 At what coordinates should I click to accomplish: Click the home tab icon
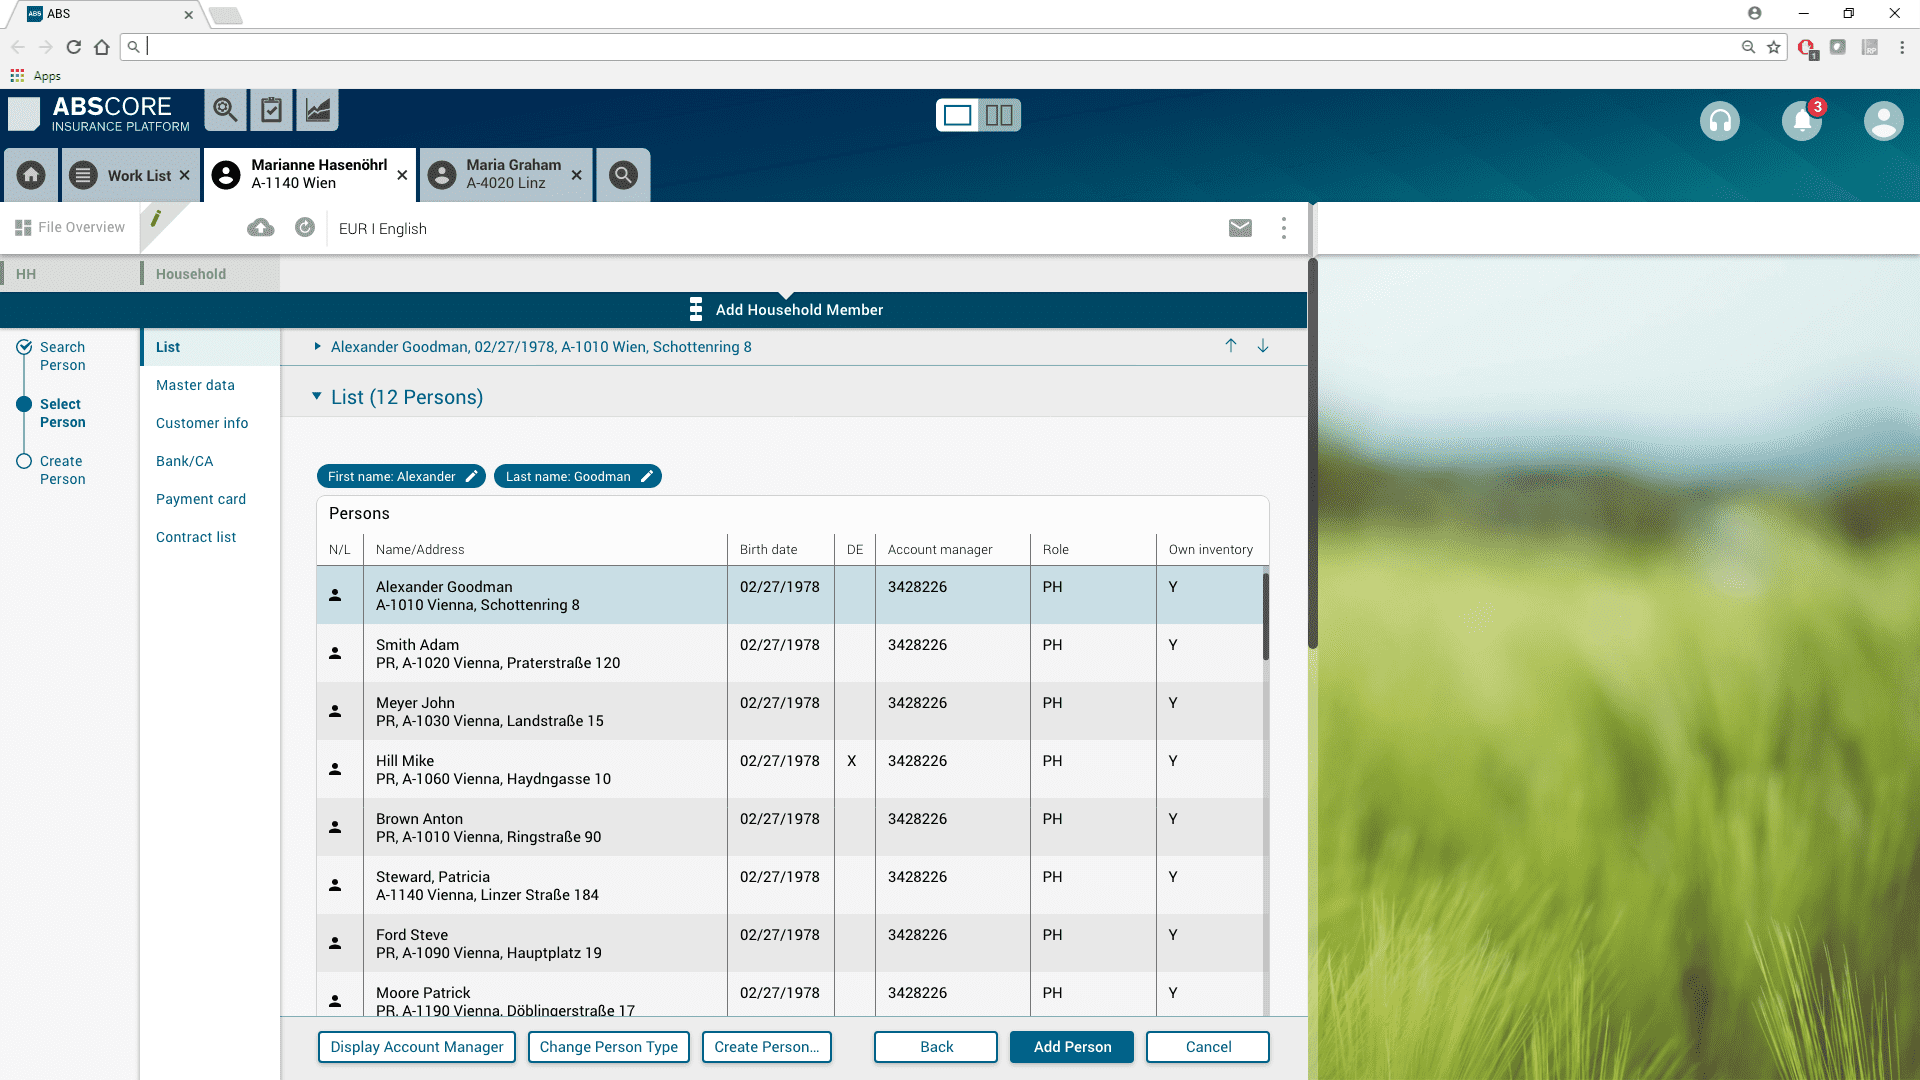coord(31,175)
